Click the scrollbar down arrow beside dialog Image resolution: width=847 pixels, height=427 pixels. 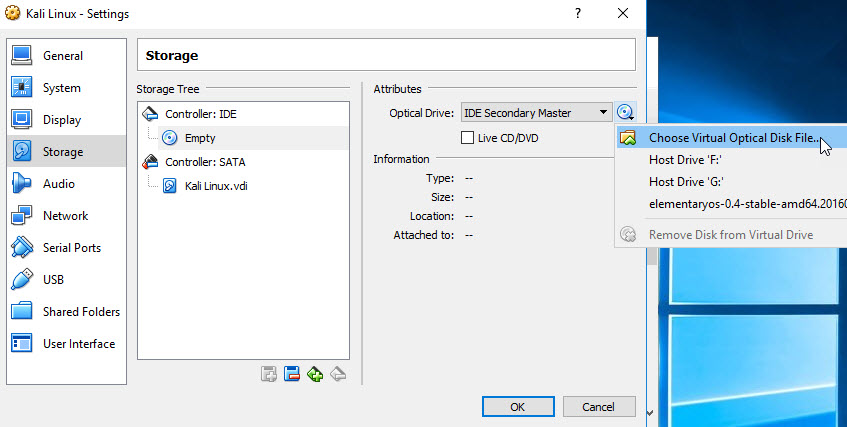(650, 413)
